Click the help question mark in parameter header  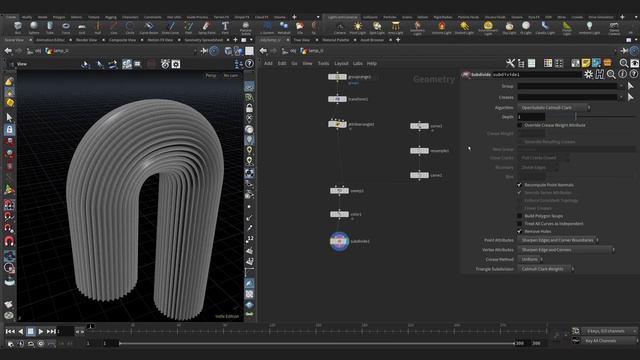click(633, 74)
